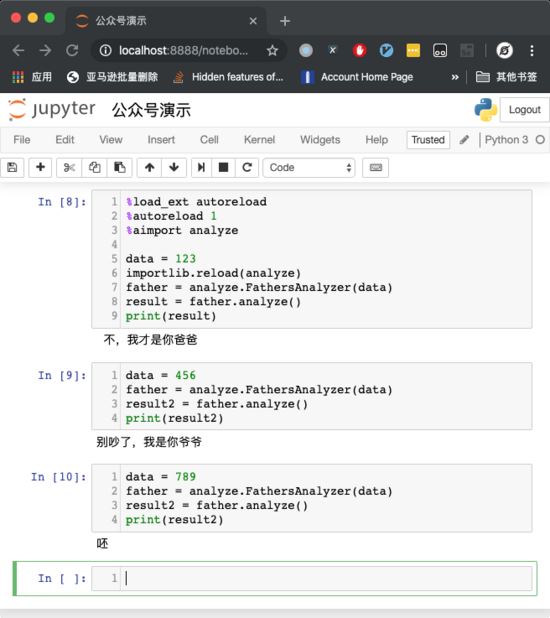Screen dimensions: 550x618
Task: Click into the empty In [ ] code cell
Action: point(311,578)
